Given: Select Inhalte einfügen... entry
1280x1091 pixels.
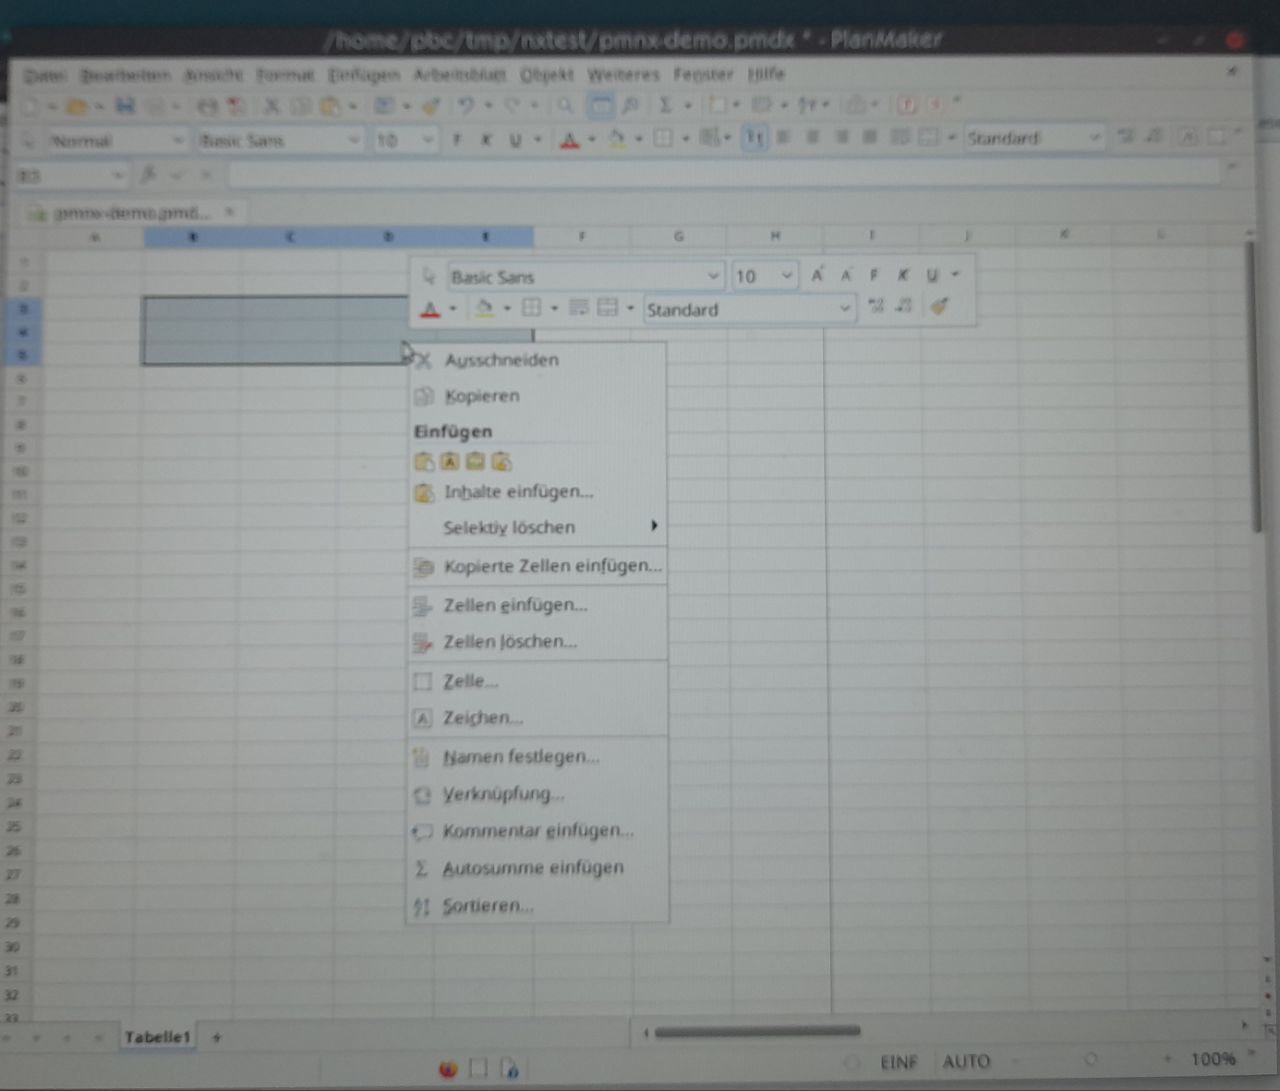Looking at the screenshot, I should tap(537, 491).
